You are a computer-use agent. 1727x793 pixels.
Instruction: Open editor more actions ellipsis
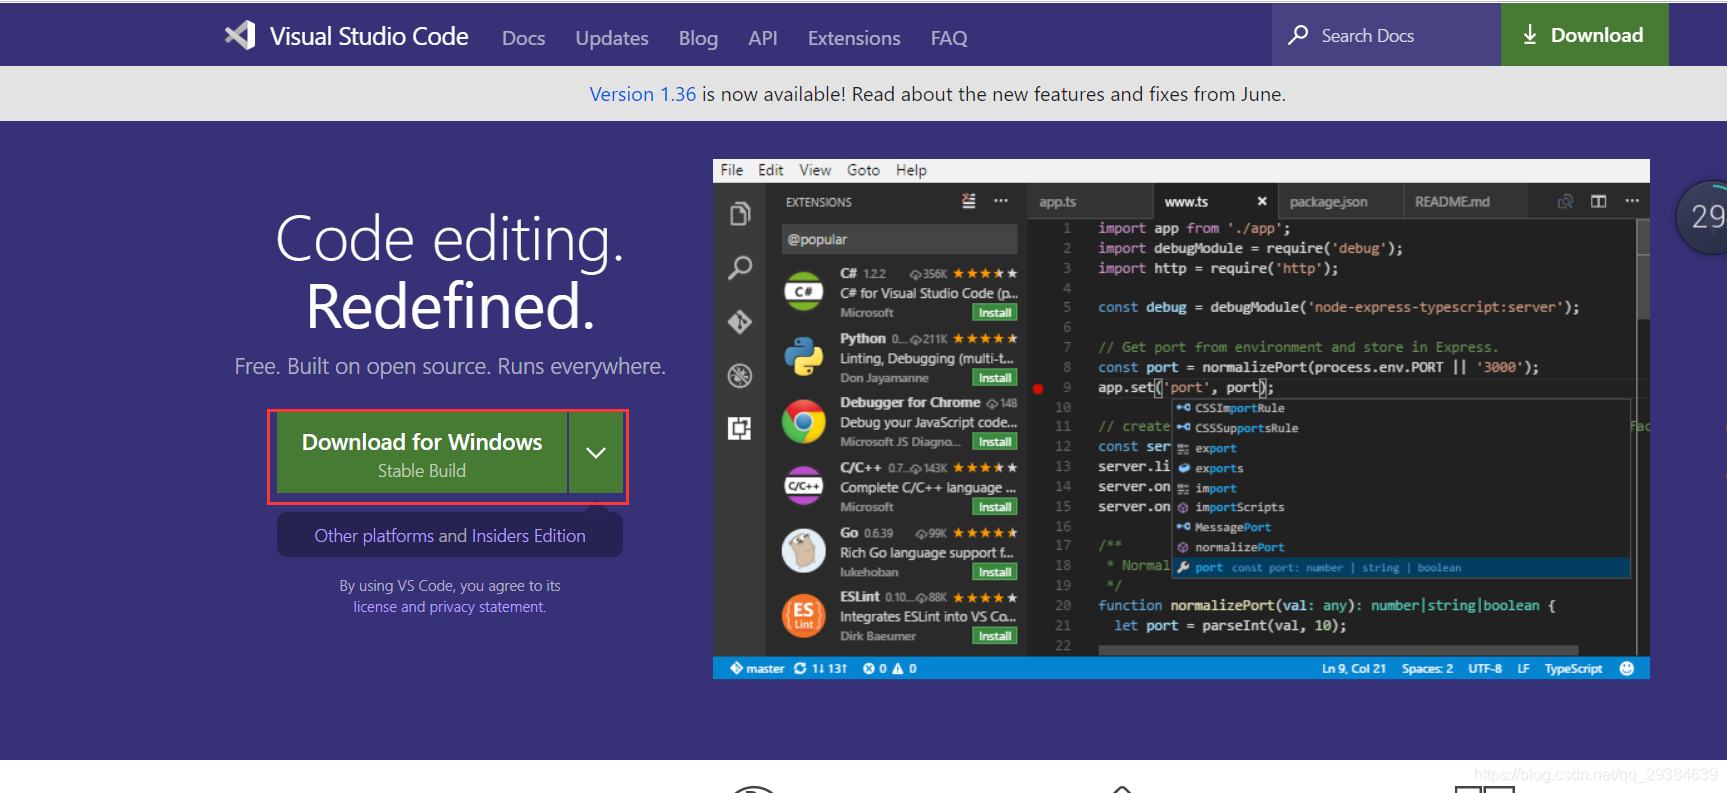point(1632,201)
